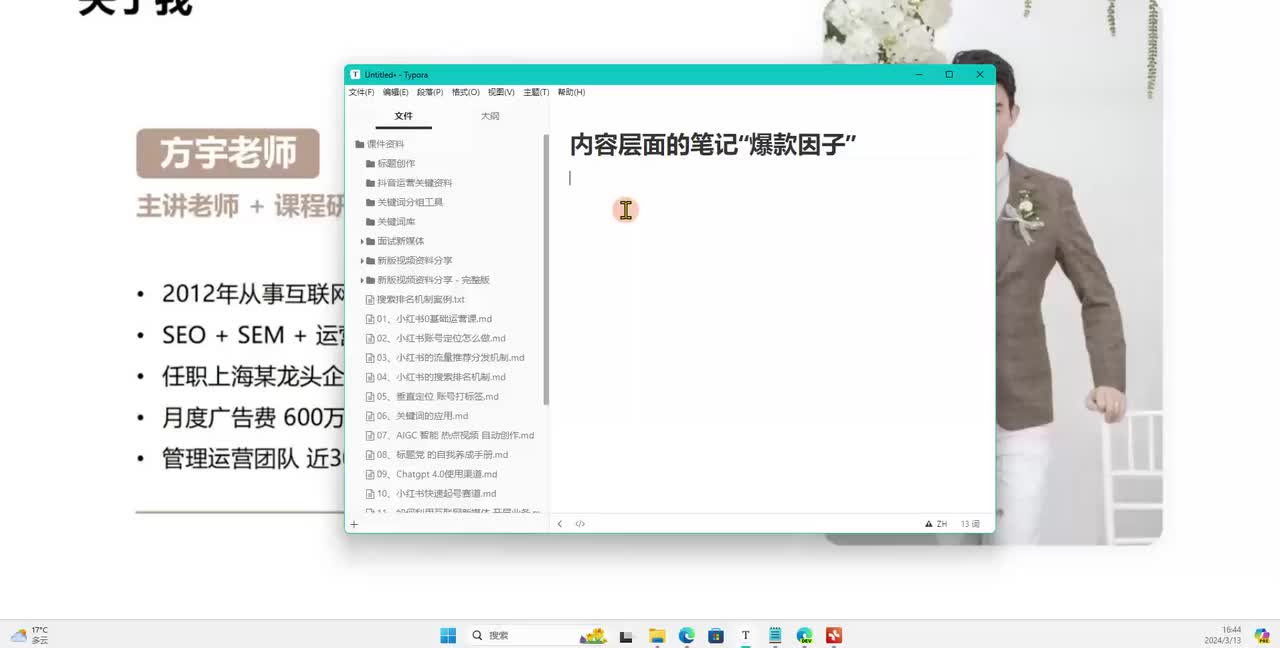Viewport: 1280px width, 648px height.
Task: Open File Explorer from taskbar
Action: 657,635
